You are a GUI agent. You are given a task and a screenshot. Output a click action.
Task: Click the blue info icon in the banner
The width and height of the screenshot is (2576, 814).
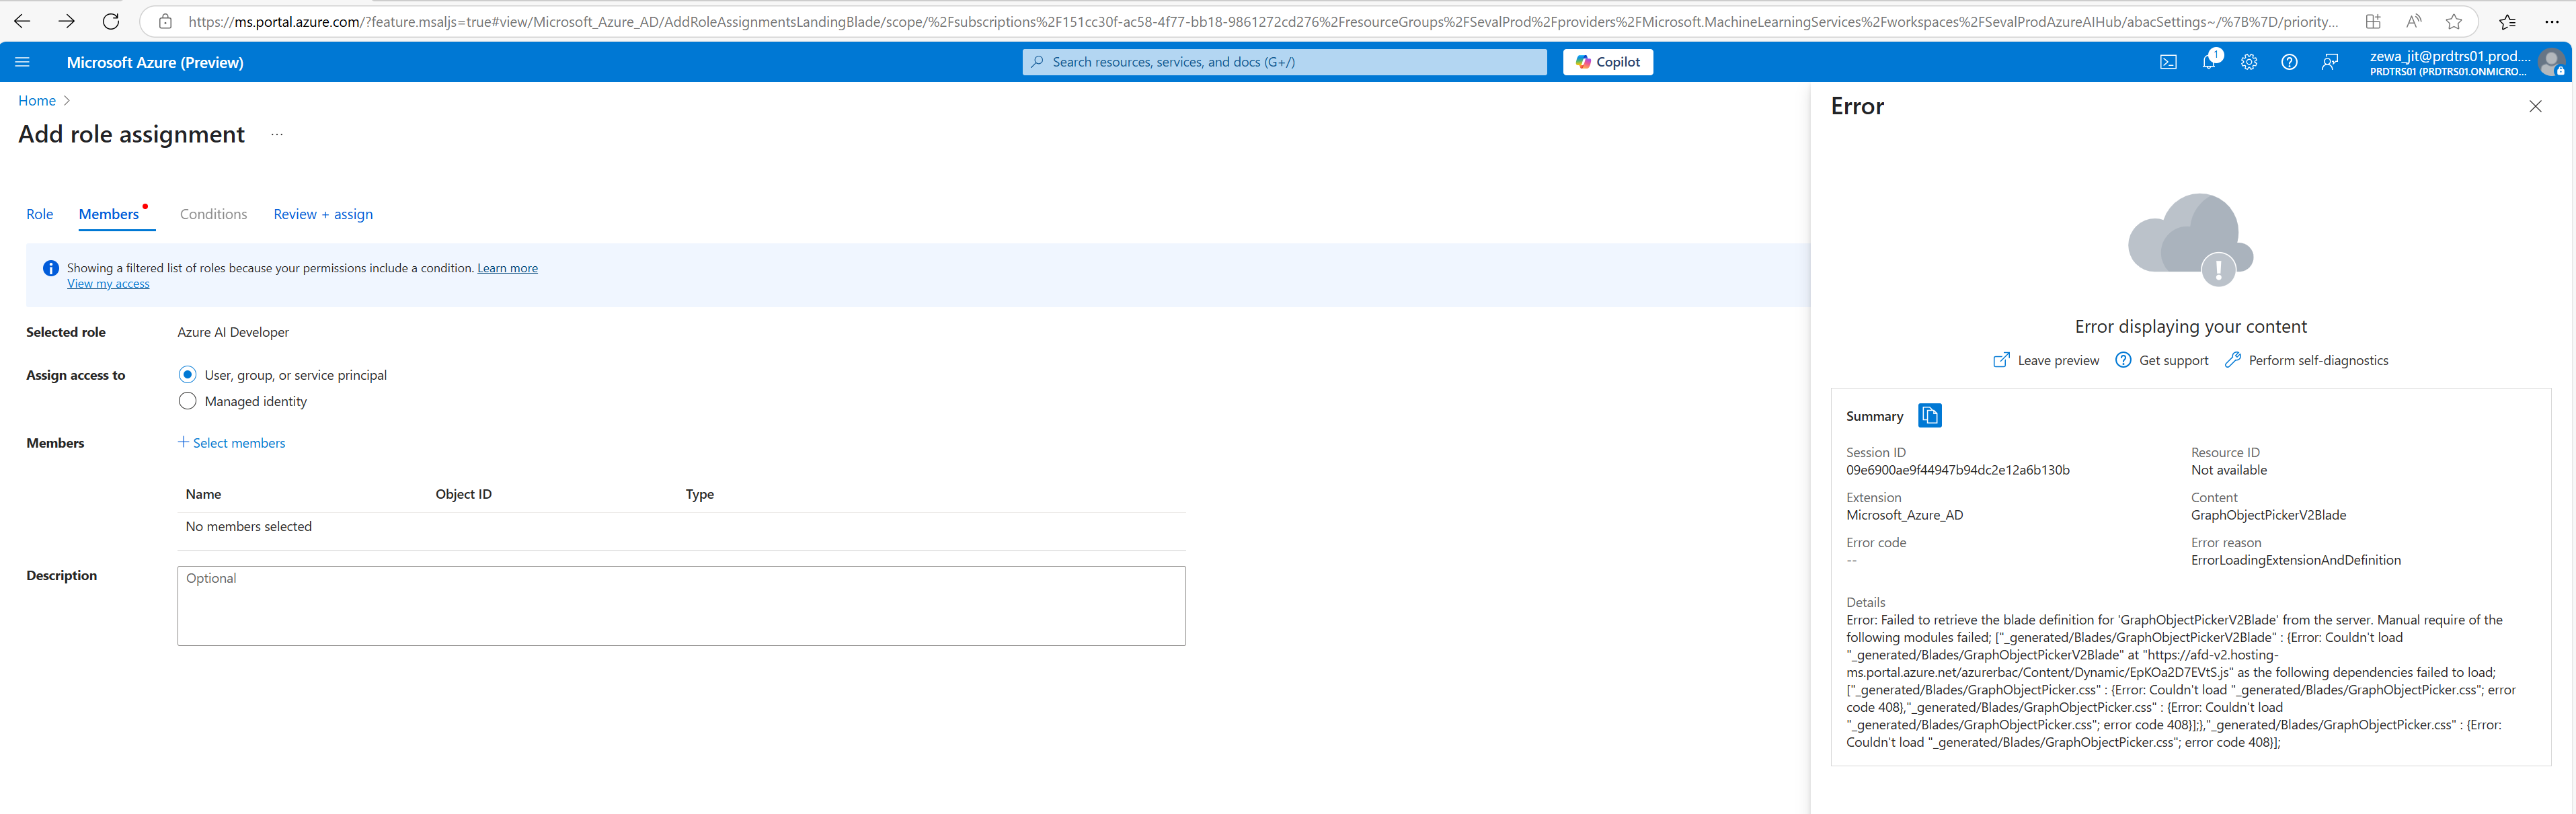[x=51, y=268]
